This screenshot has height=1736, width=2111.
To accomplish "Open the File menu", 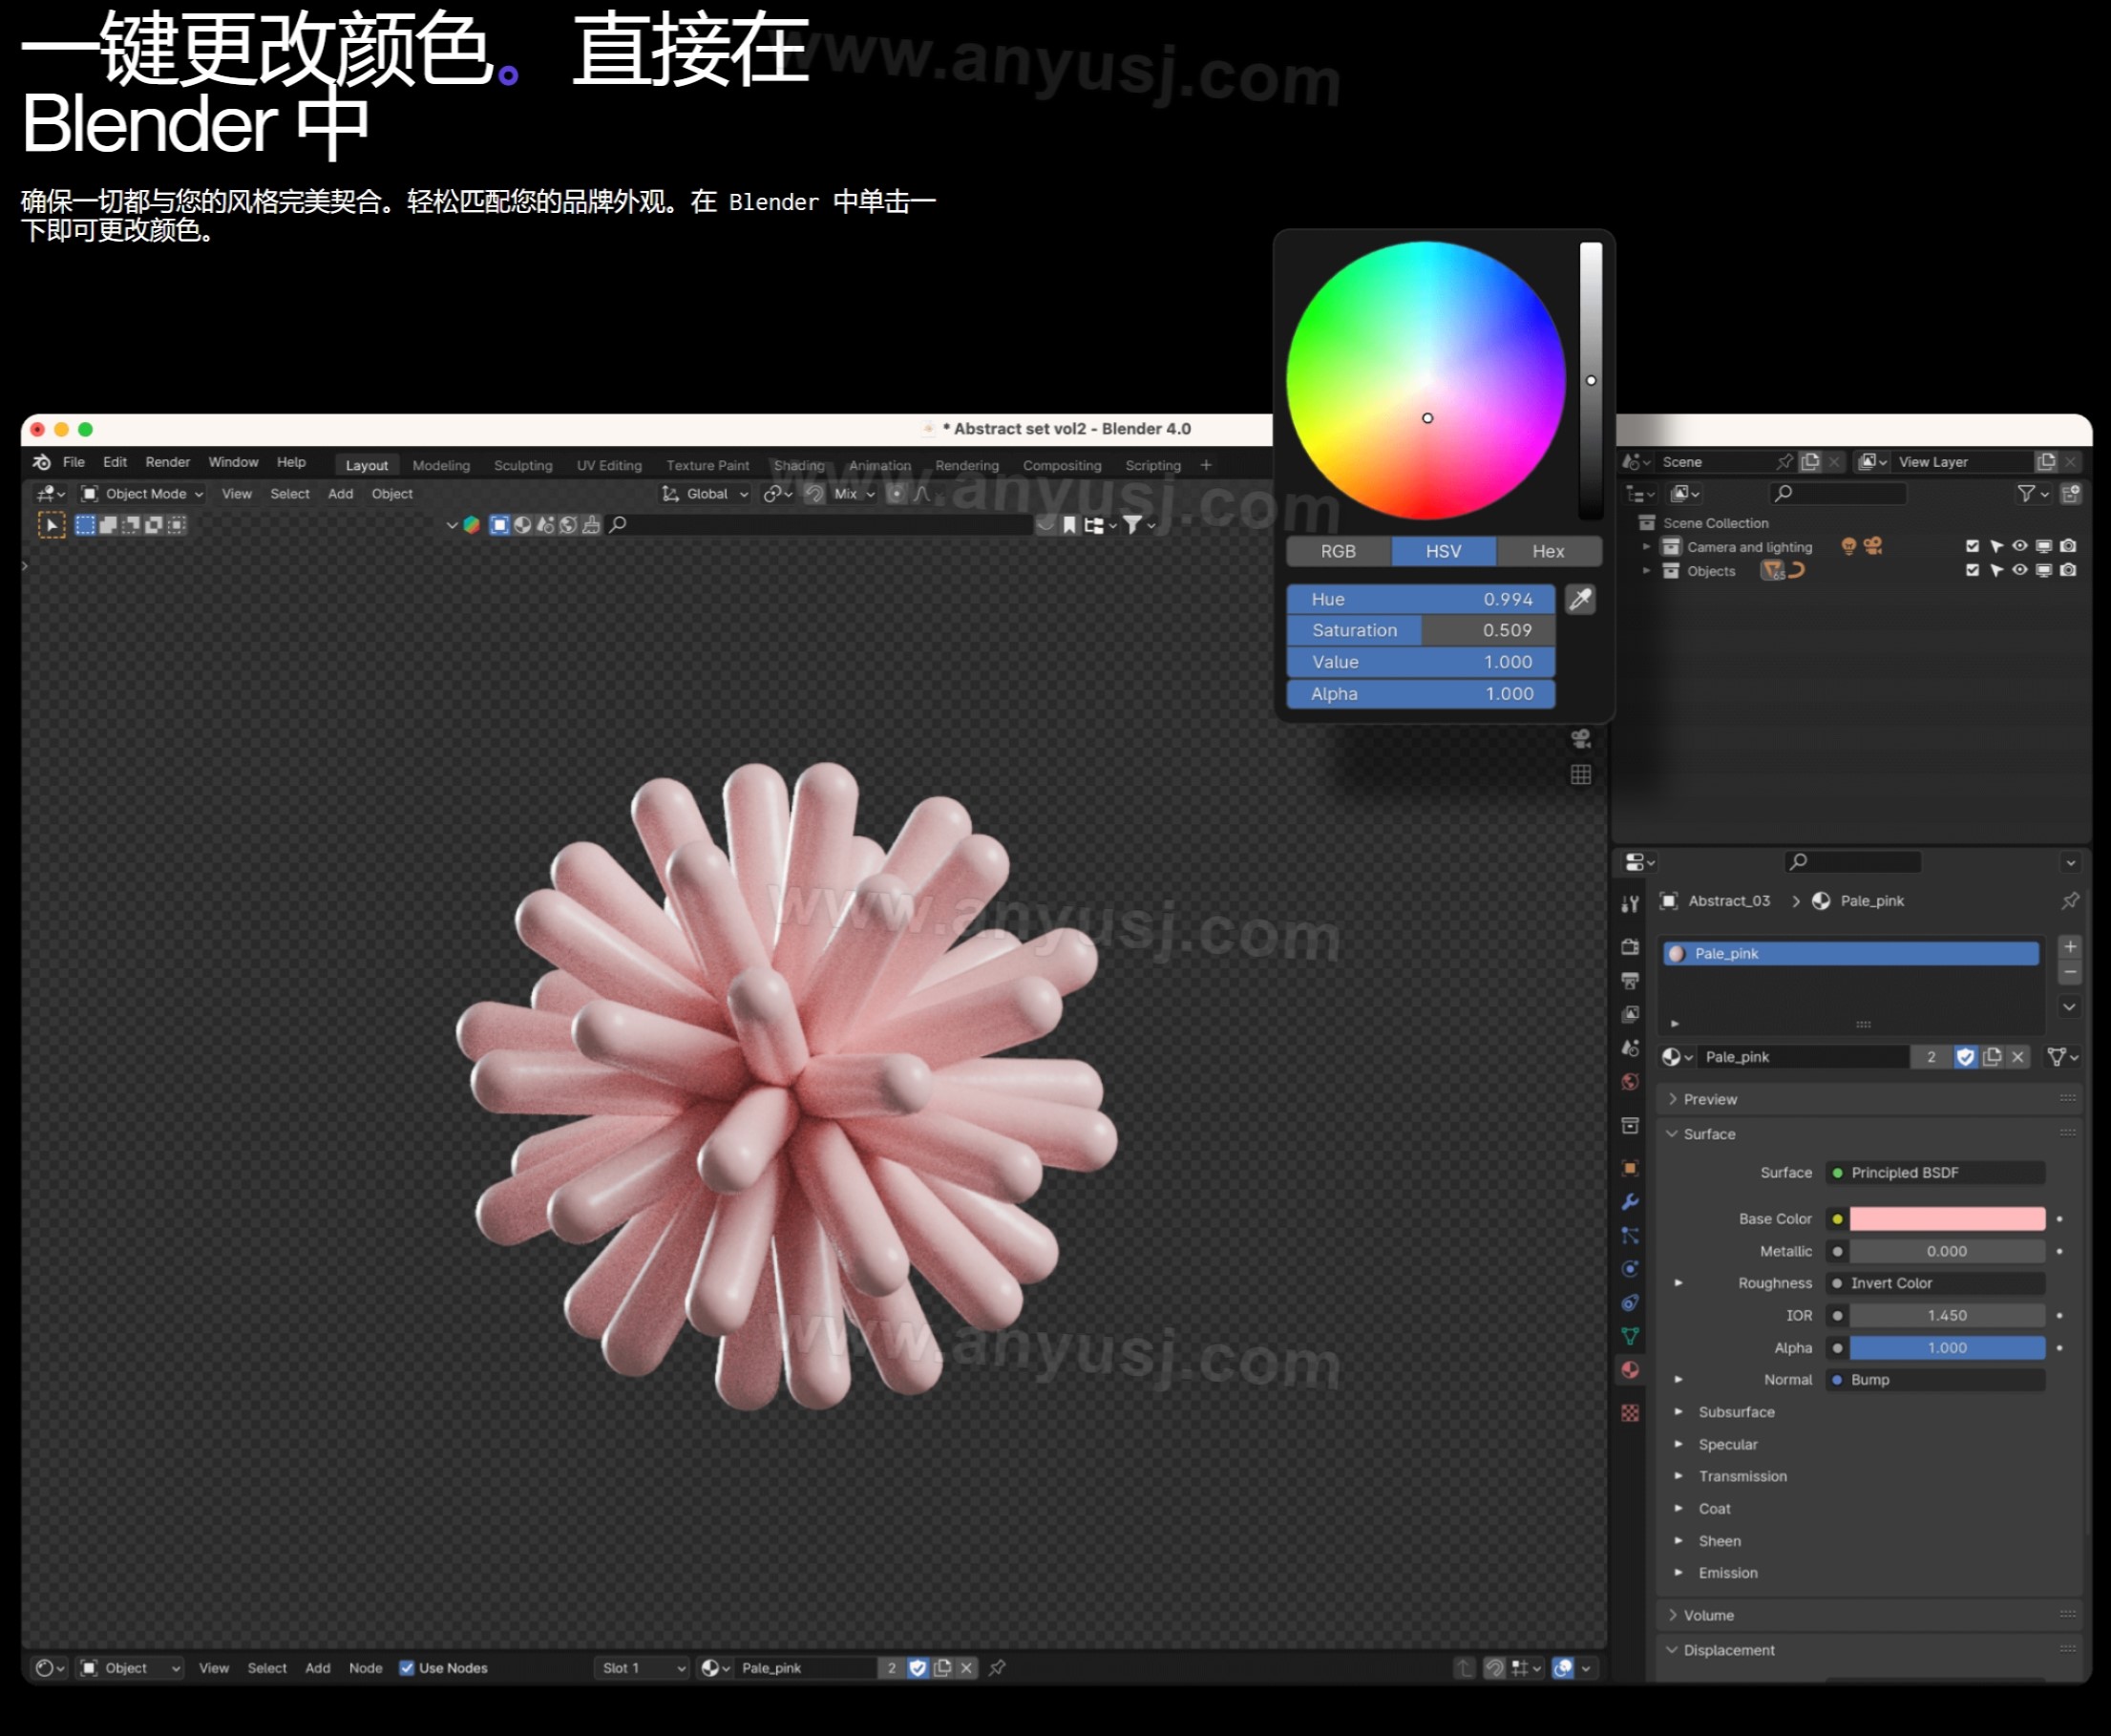I will [x=74, y=462].
